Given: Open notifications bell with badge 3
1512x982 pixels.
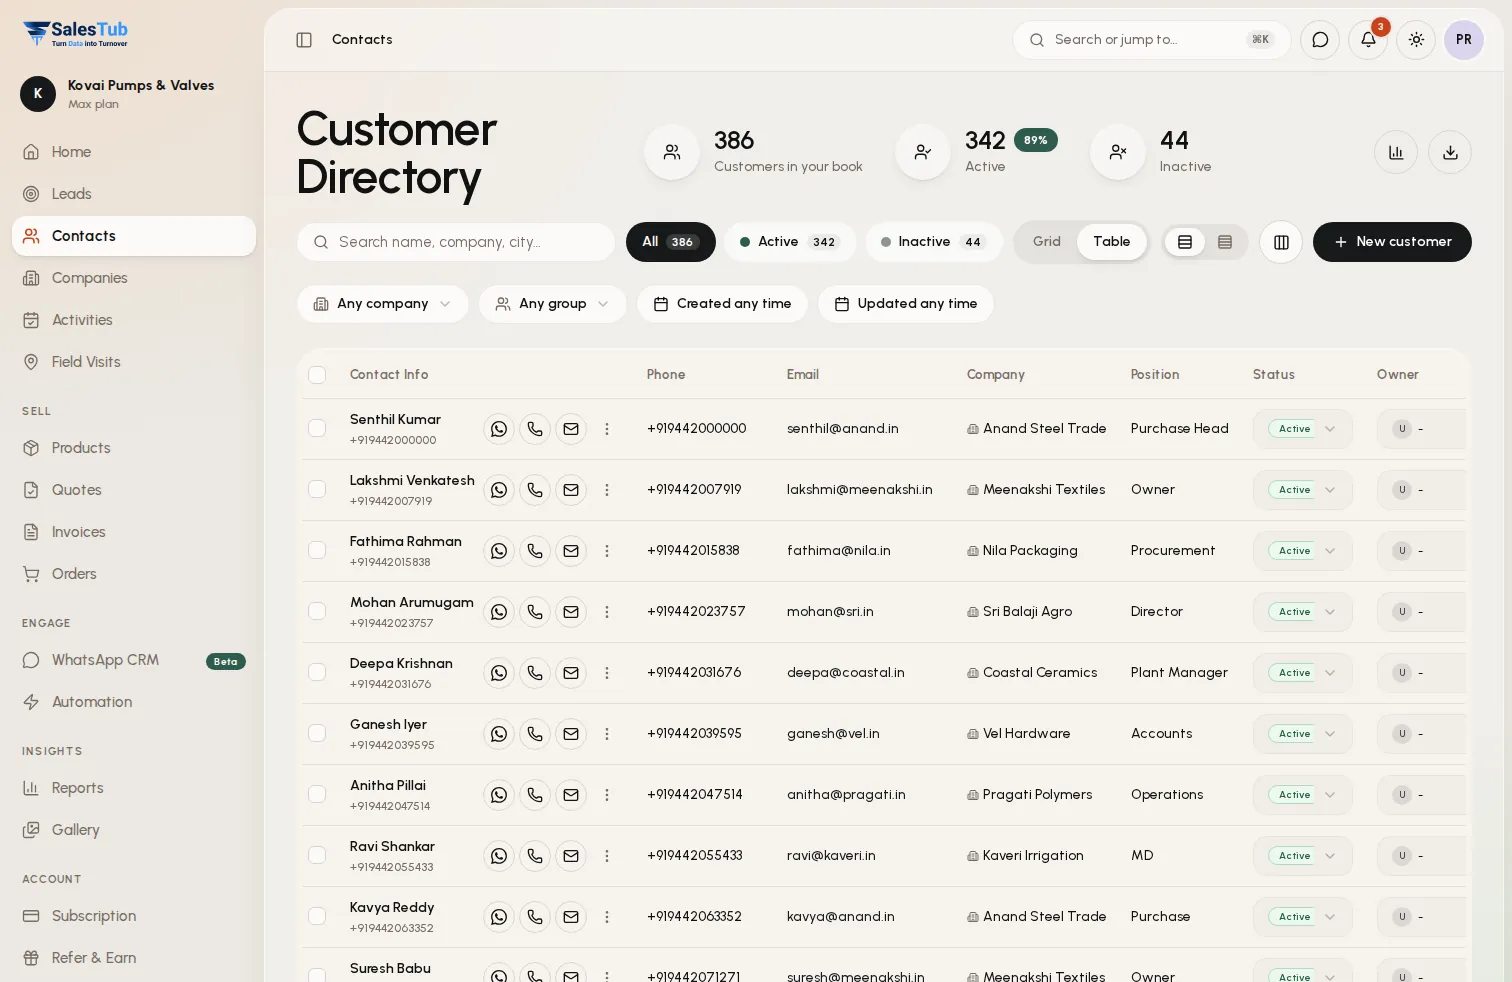Looking at the screenshot, I should pos(1368,40).
